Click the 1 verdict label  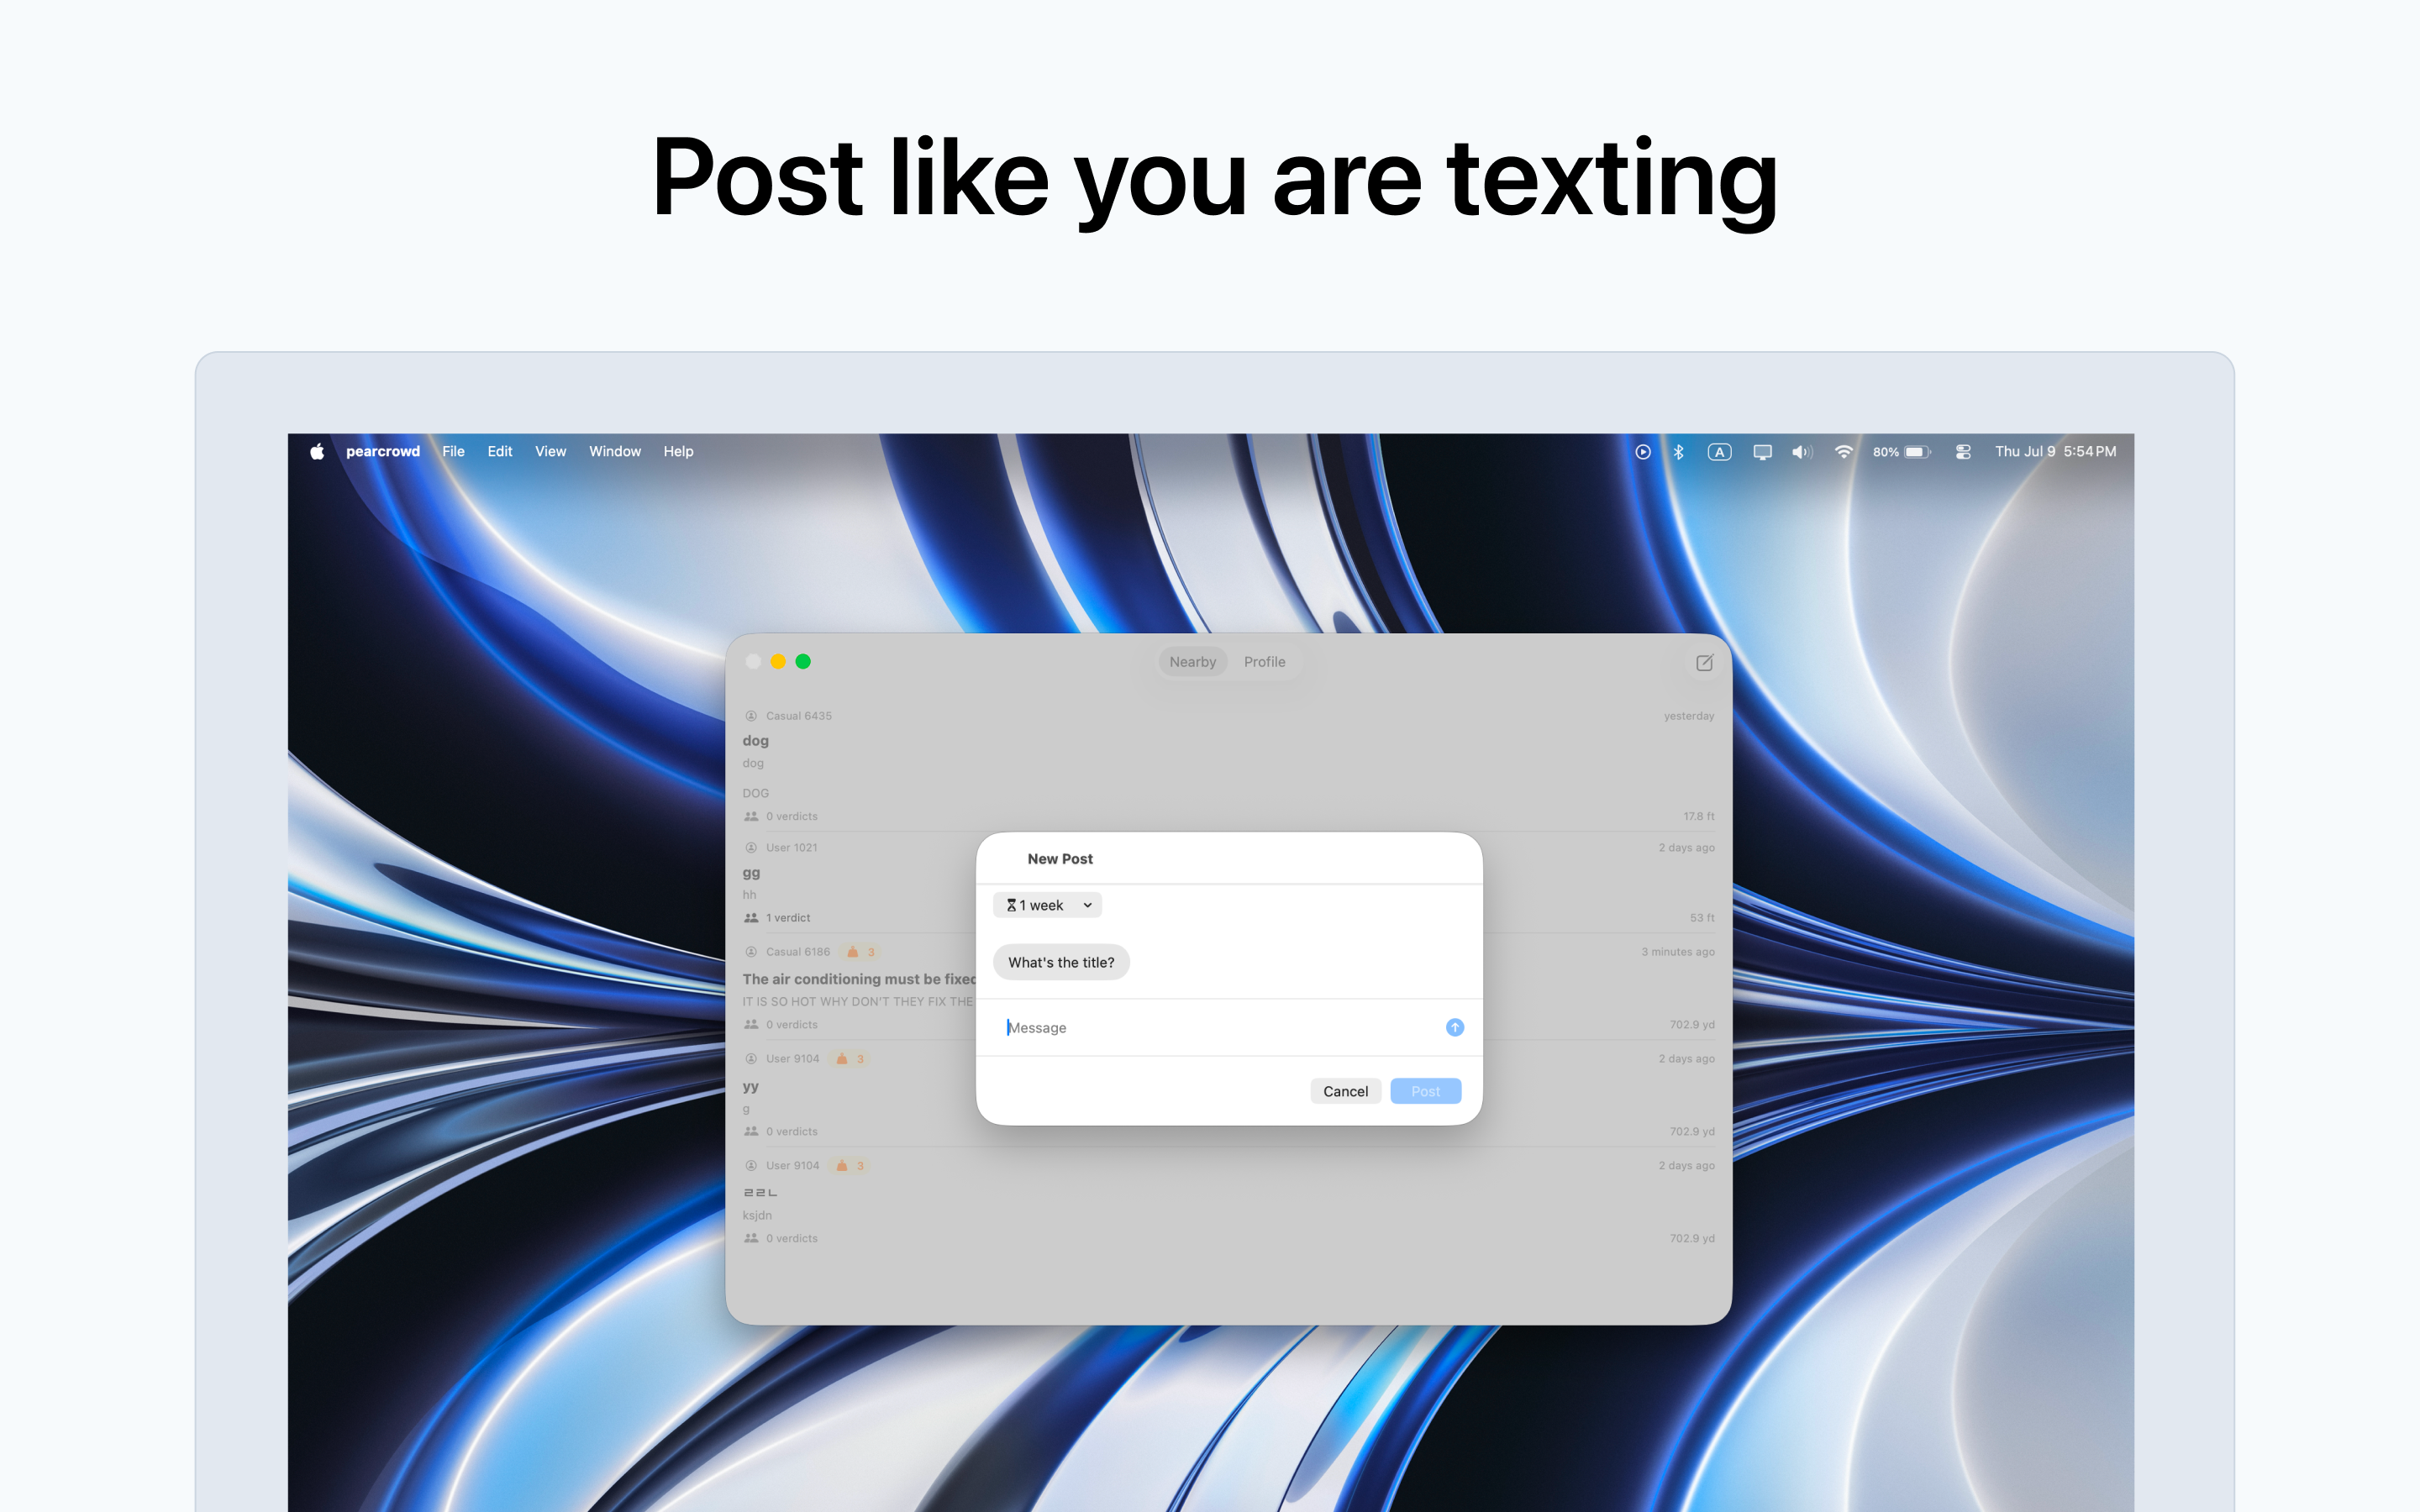point(788,918)
